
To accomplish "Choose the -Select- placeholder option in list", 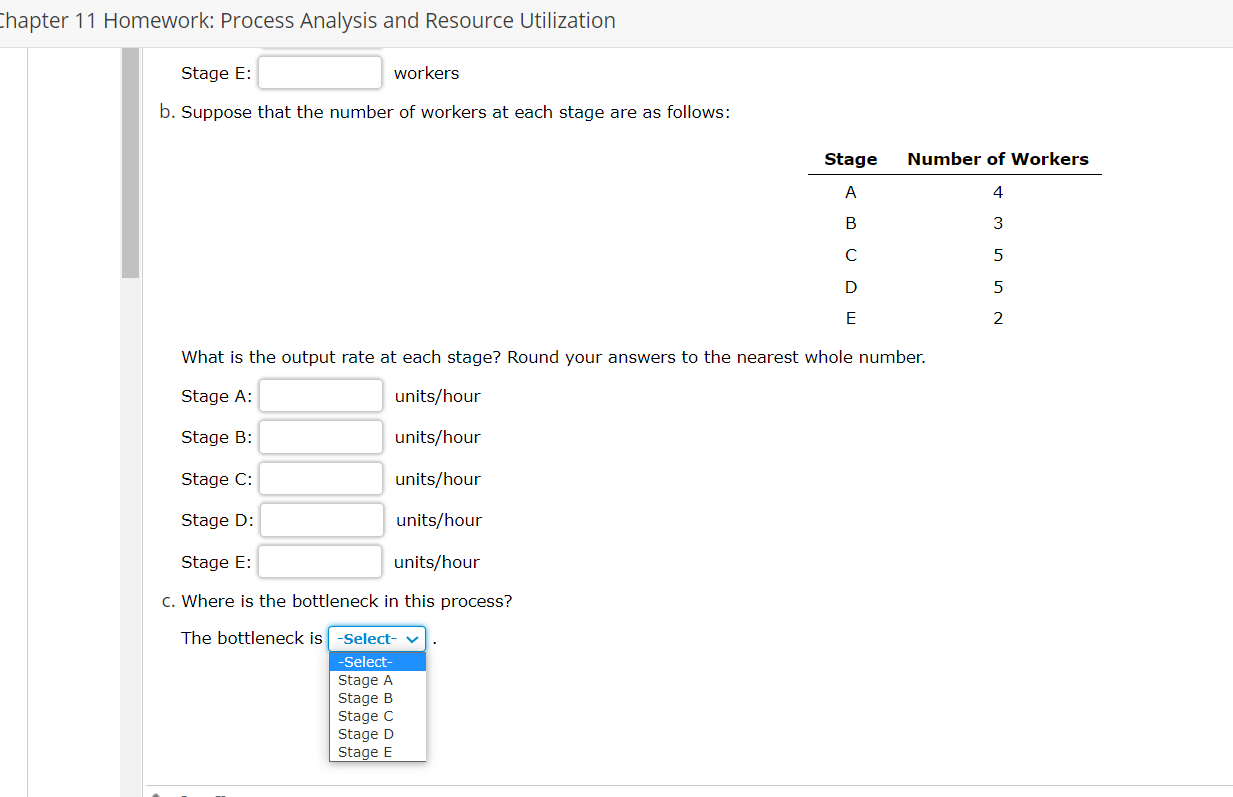I will coord(378,662).
